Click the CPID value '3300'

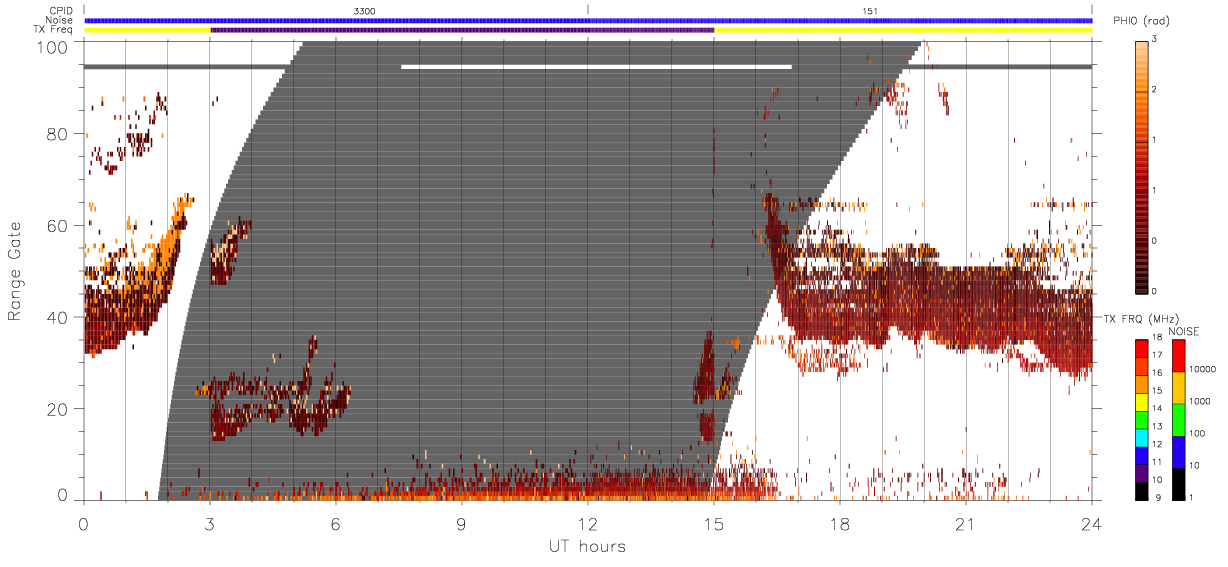[x=365, y=9]
